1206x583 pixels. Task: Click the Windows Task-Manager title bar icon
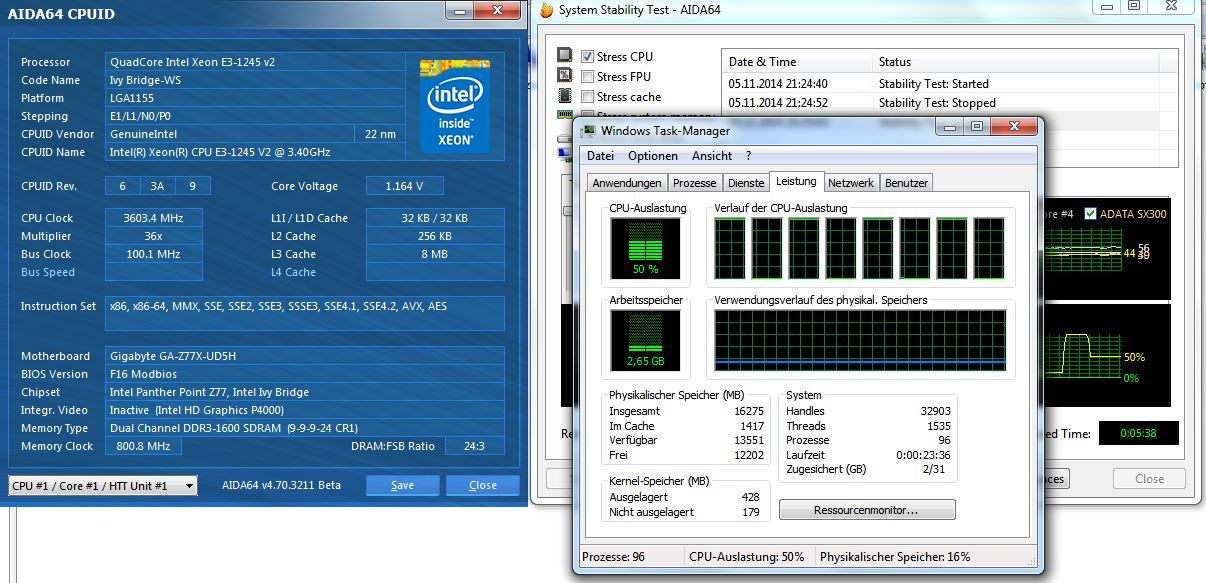tap(589, 131)
